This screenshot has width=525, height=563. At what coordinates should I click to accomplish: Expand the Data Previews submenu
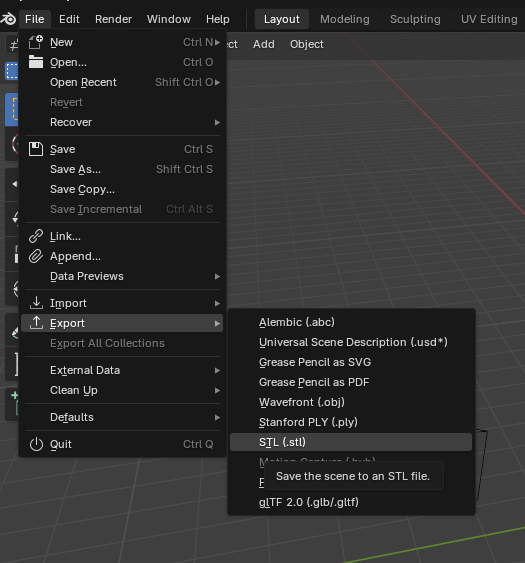click(x=122, y=276)
